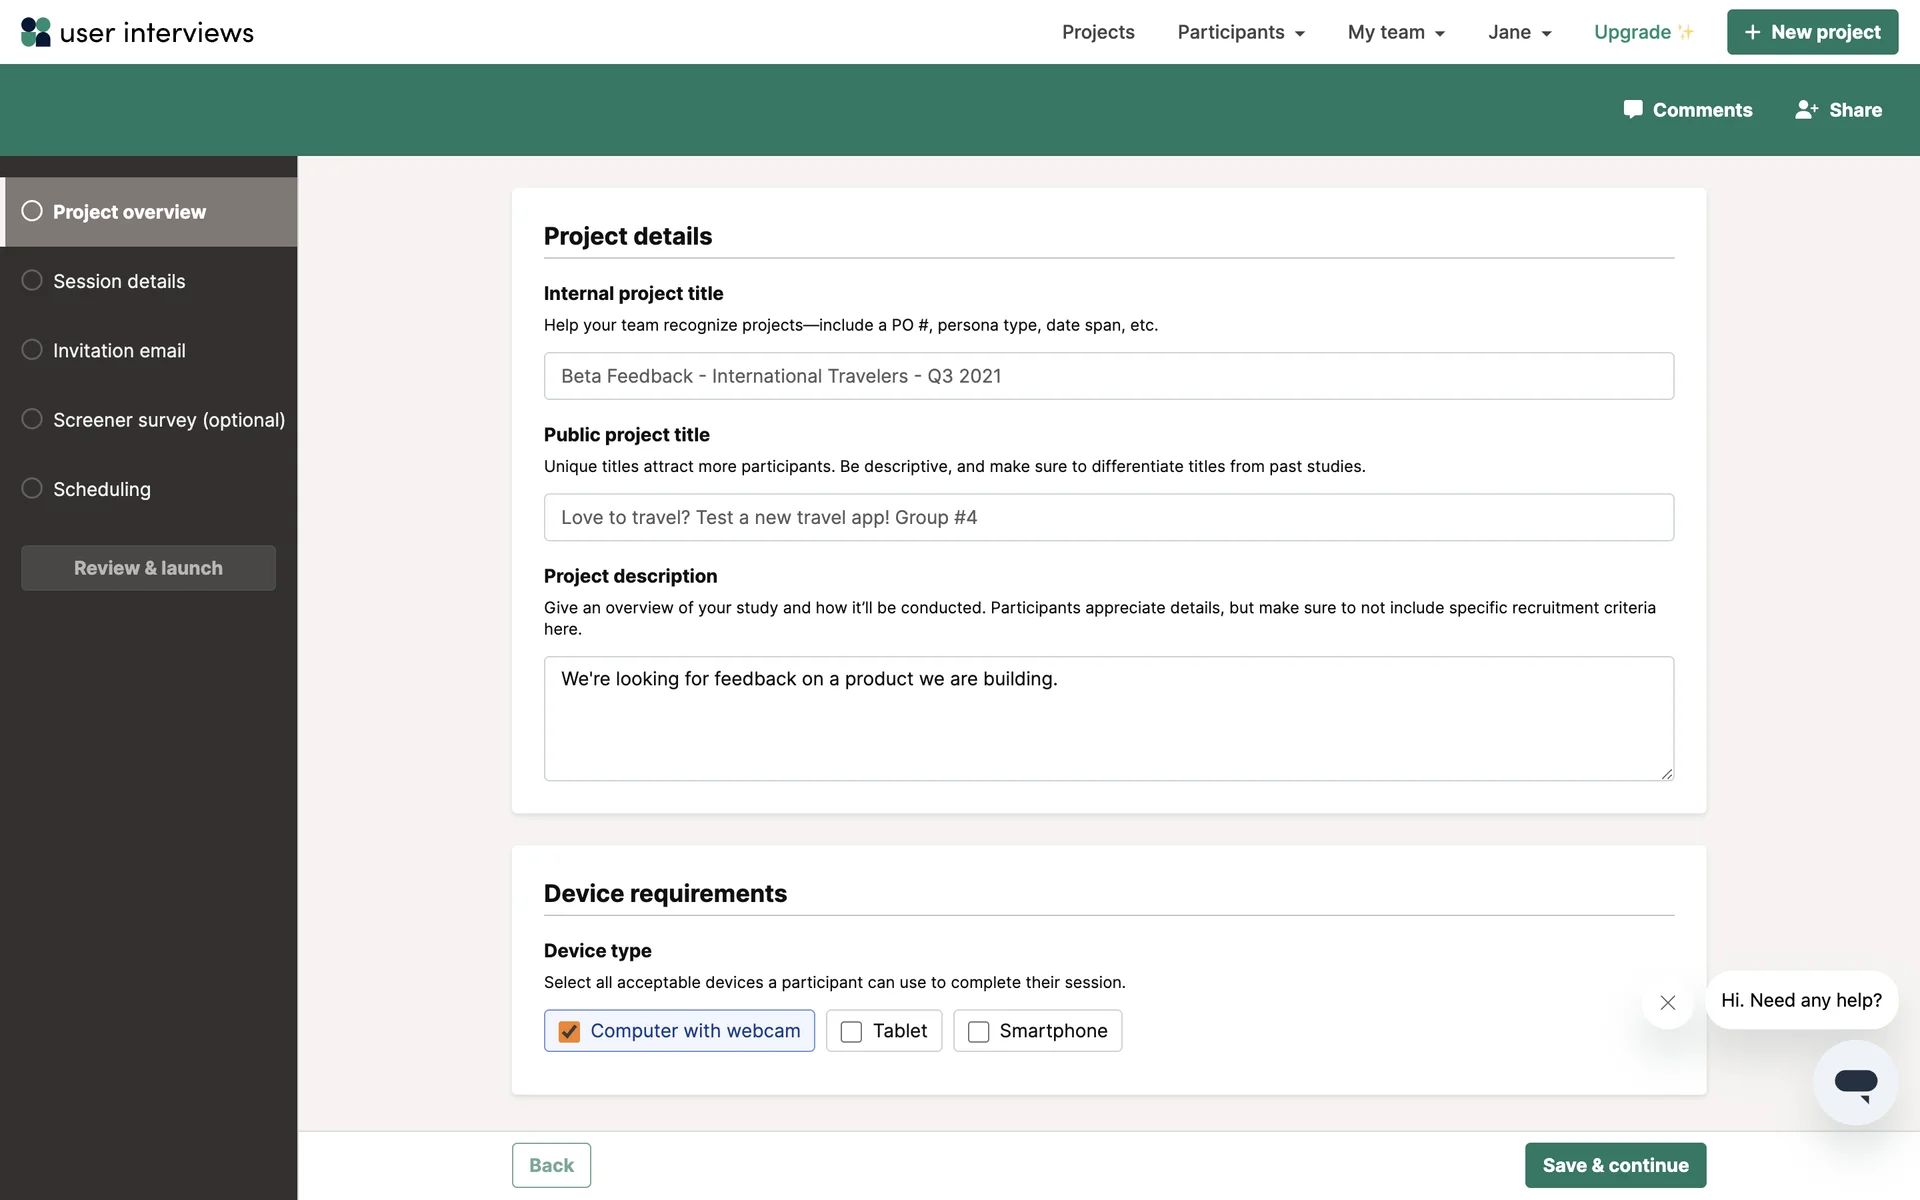This screenshot has width=1920, height=1200.
Task: Dismiss the help prompt X icon
Action: tap(1667, 1002)
